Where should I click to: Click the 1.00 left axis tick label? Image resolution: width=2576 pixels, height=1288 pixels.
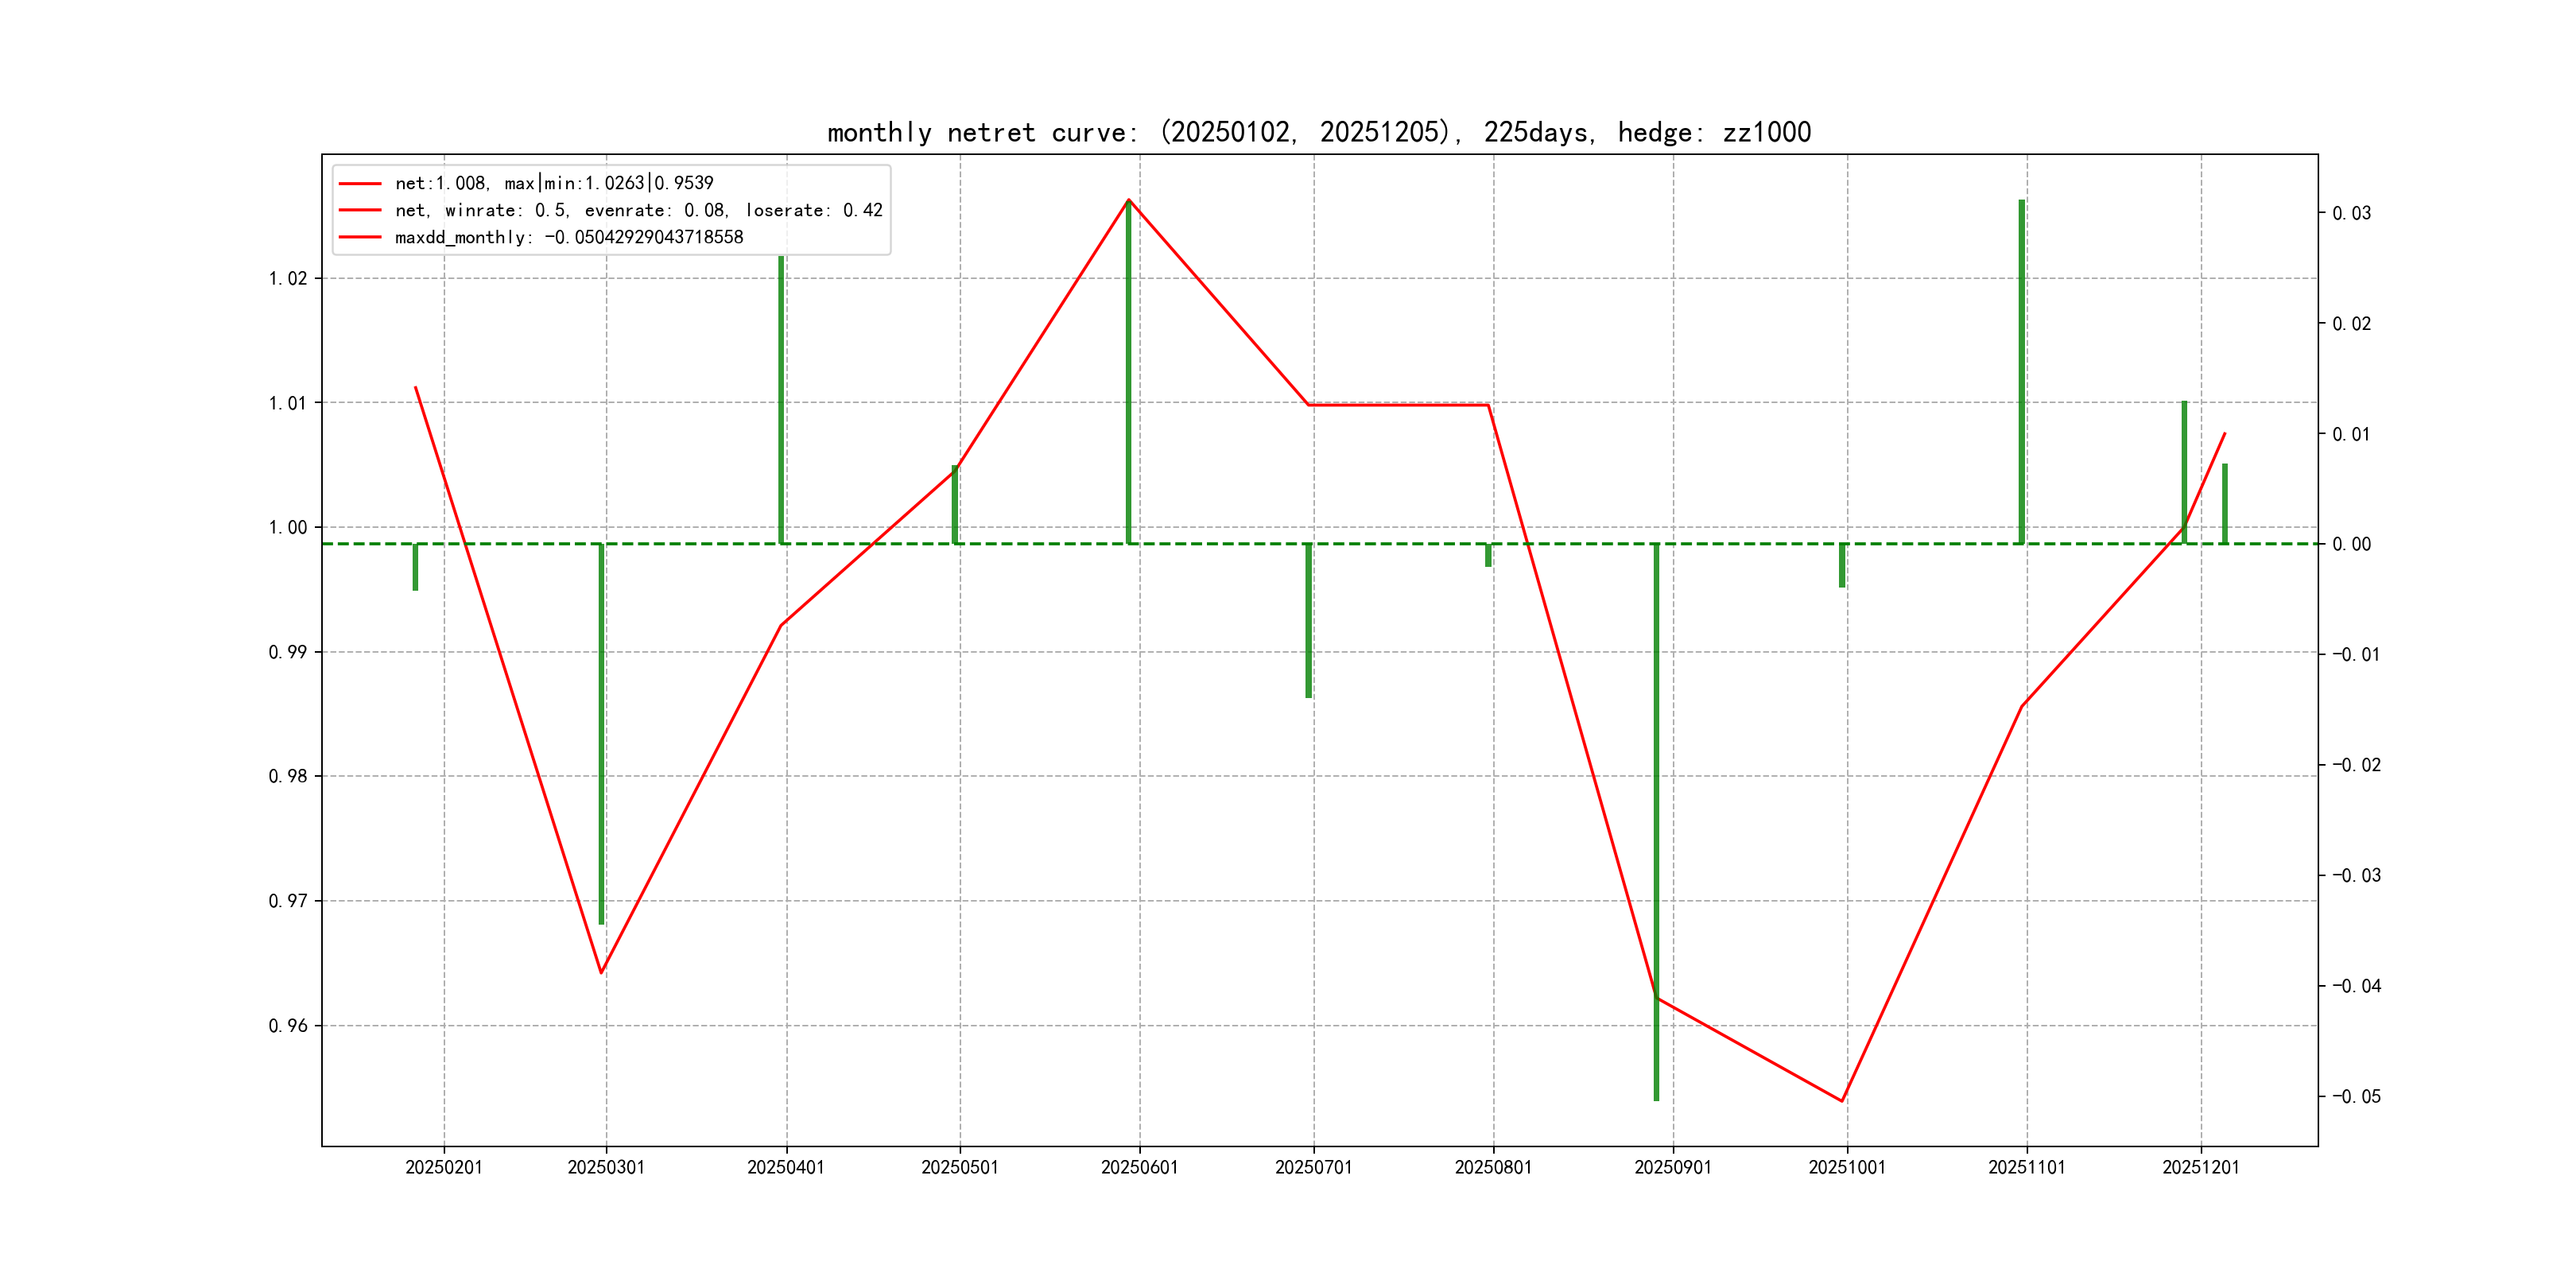coord(288,527)
